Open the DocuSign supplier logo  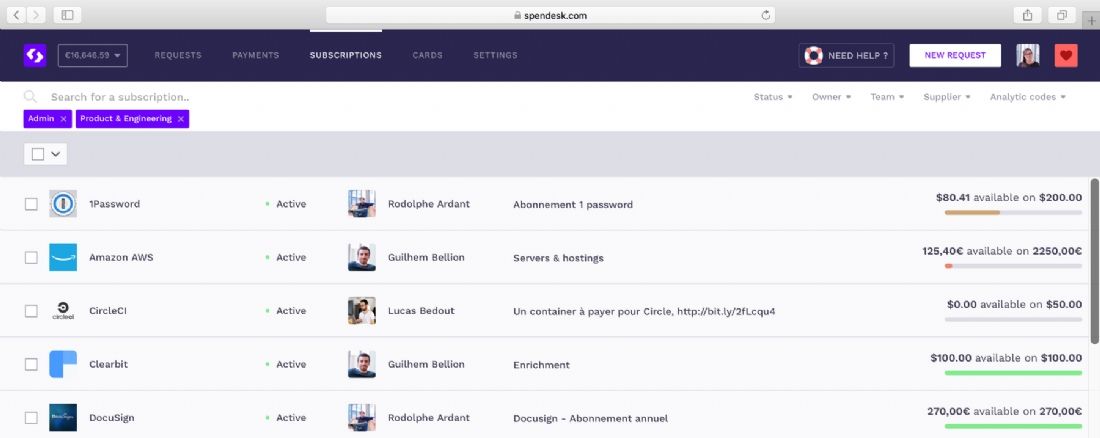coord(63,417)
